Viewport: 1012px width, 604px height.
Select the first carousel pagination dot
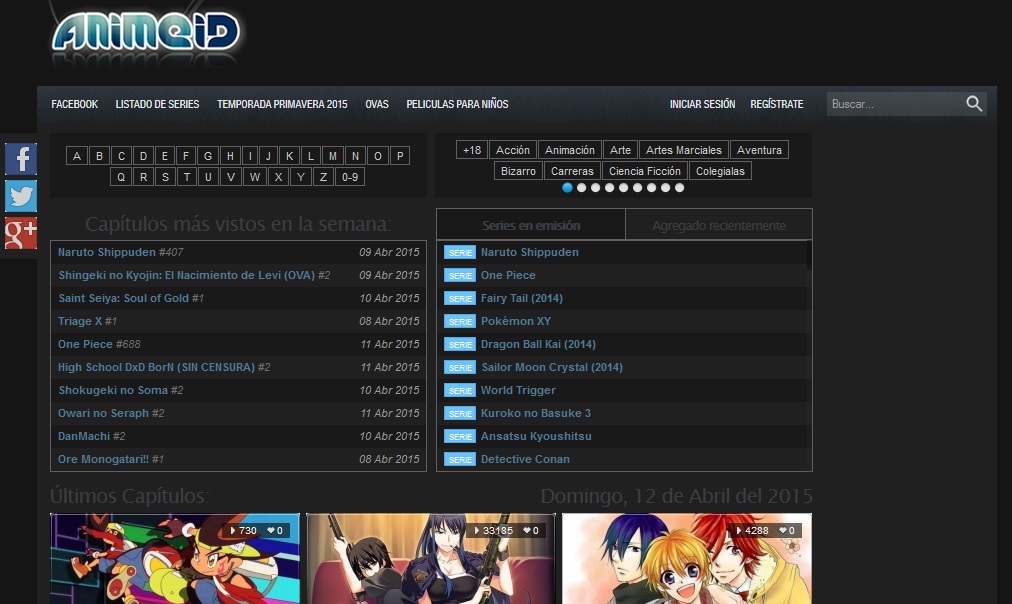[567, 187]
